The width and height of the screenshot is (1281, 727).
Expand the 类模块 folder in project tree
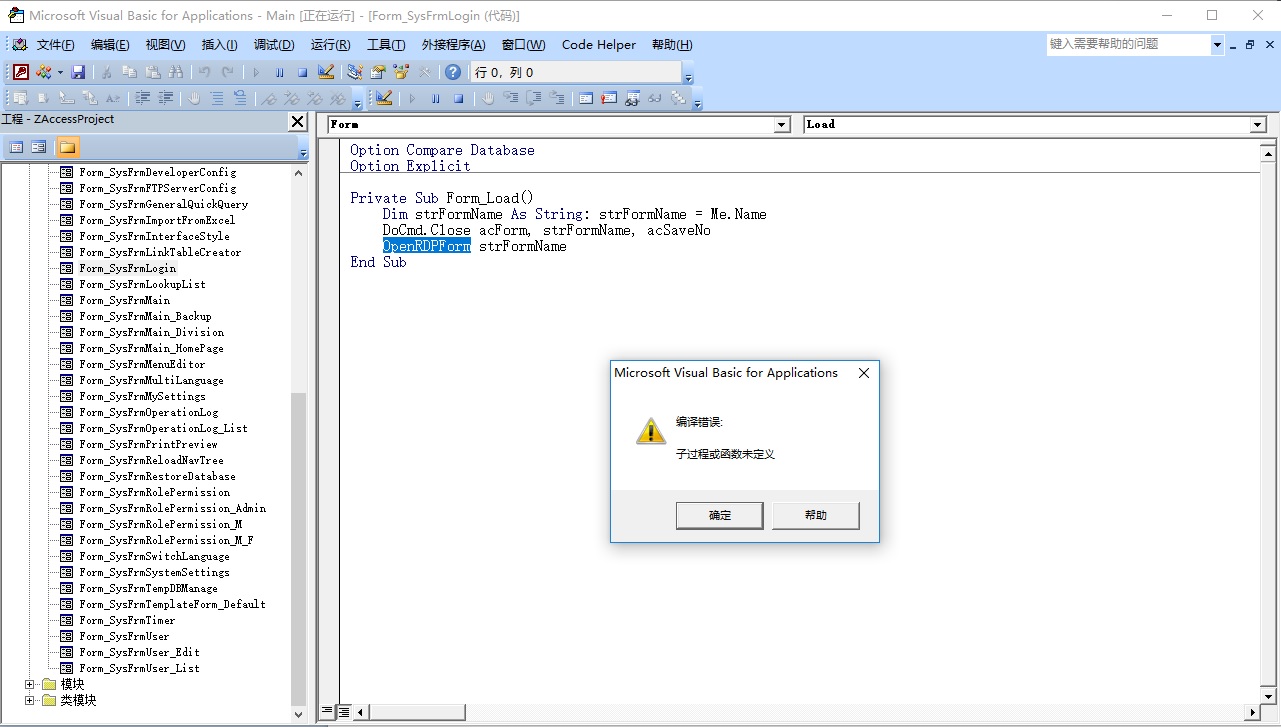[30, 700]
